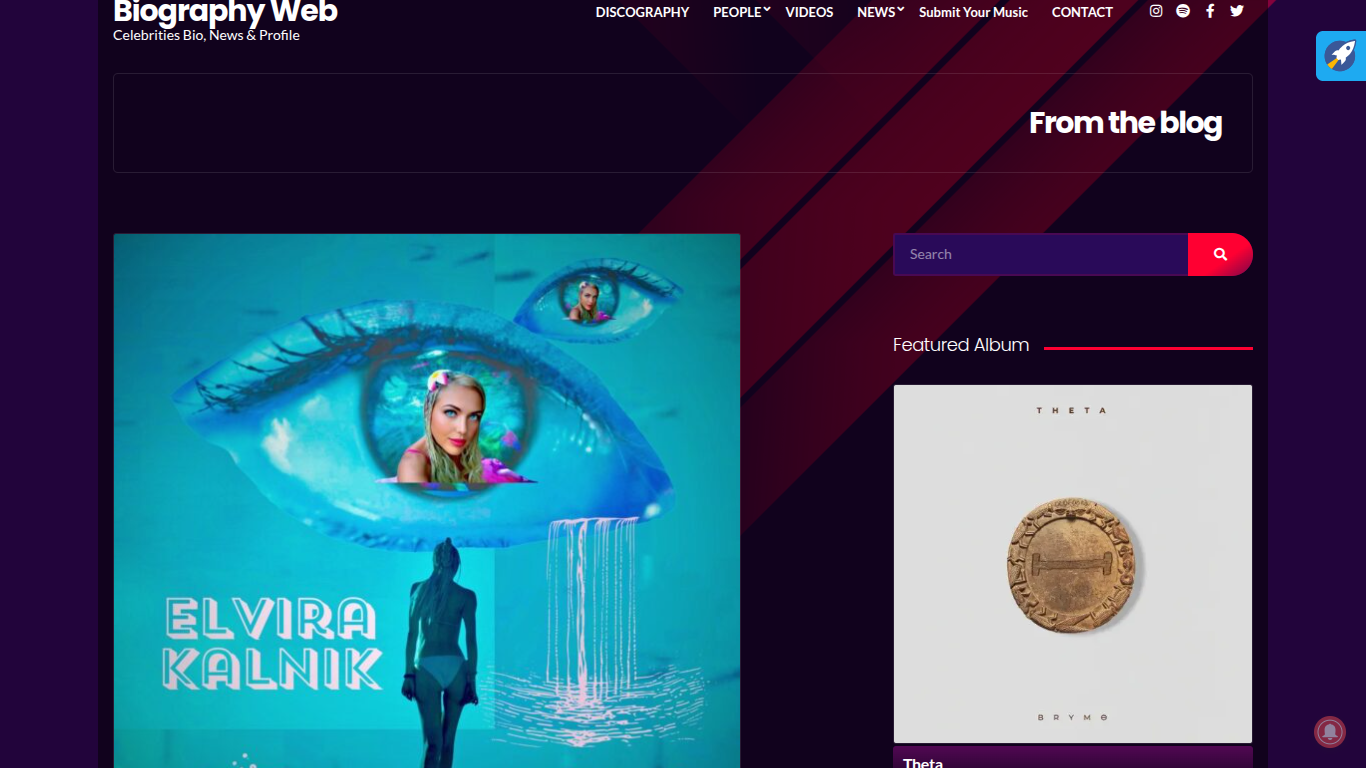Viewport: 1366px width, 768px height.
Task: Expand the PEOPLE menu chevron
Action: (767, 10)
